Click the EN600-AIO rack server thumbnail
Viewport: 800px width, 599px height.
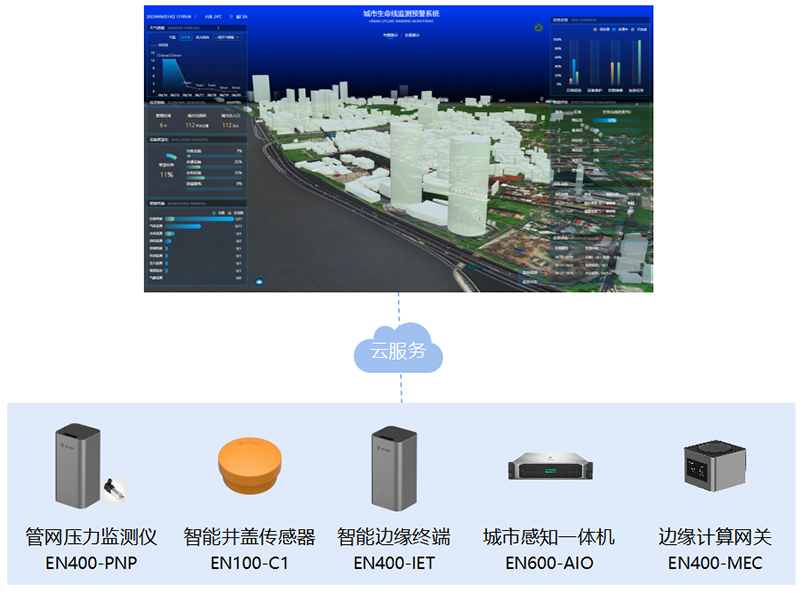550,466
